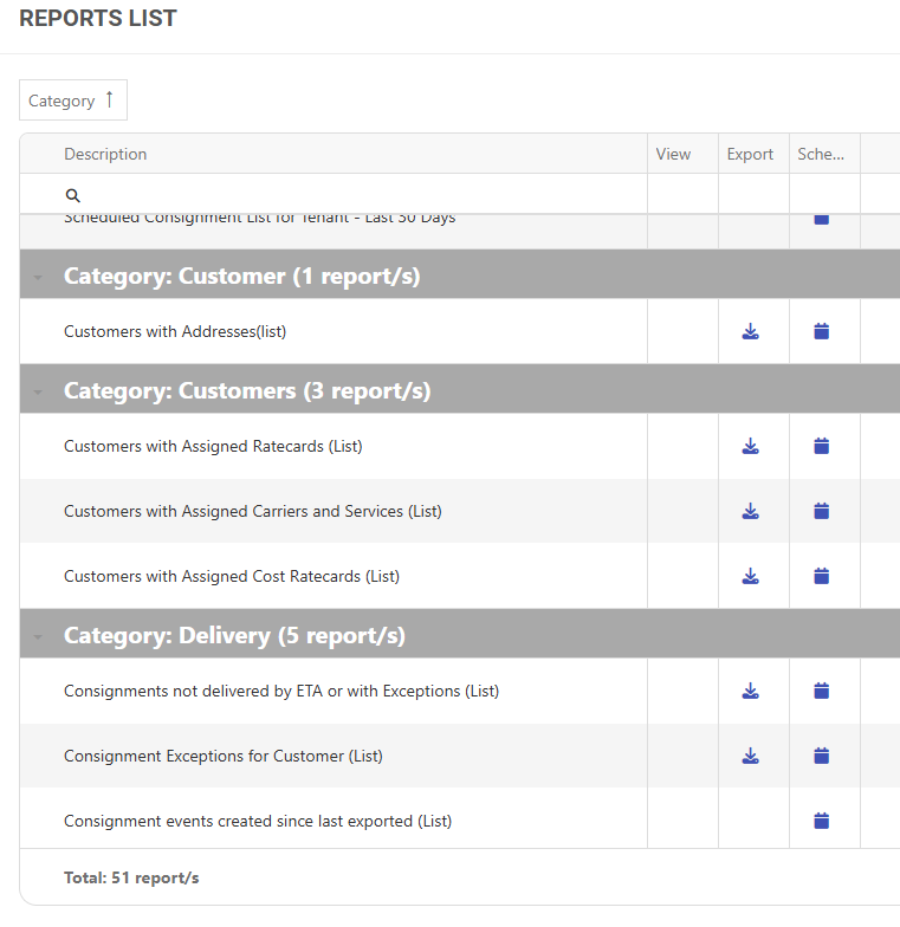Schedule Customers with Assigned Cost Ratecards report
This screenshot has height=927, width=900.
pos(821,576)
